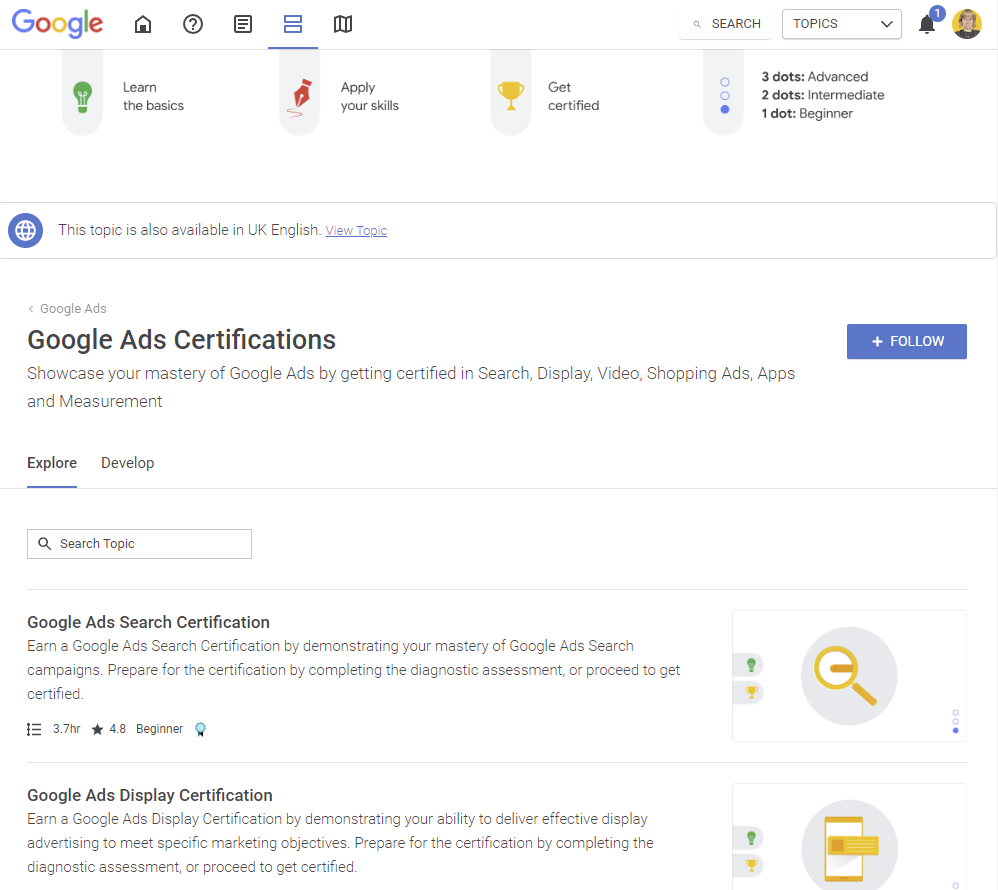Open the notifications bell icon
The width and height of the screenshot is (998, 890).
(x=927, y=25)
